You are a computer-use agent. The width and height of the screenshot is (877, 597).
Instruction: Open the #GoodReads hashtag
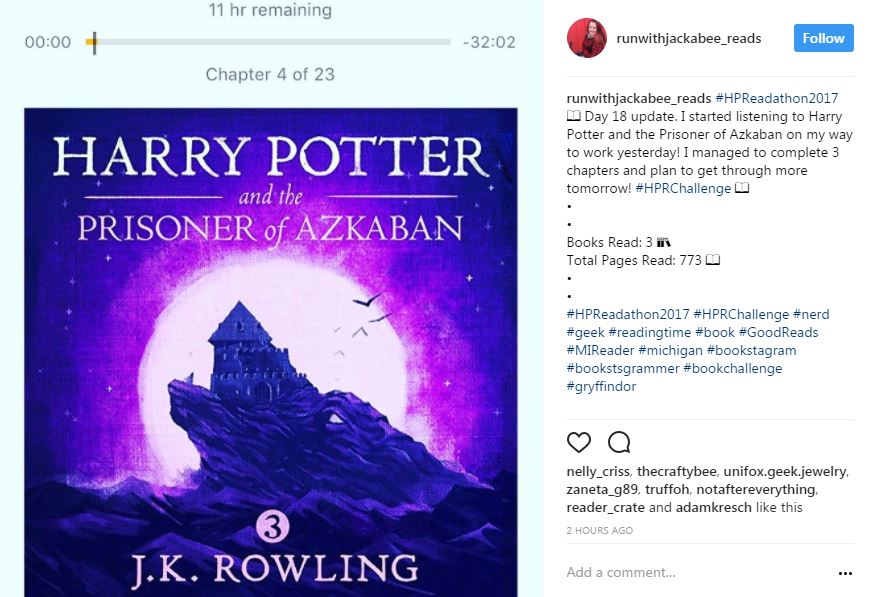[778, 332]
